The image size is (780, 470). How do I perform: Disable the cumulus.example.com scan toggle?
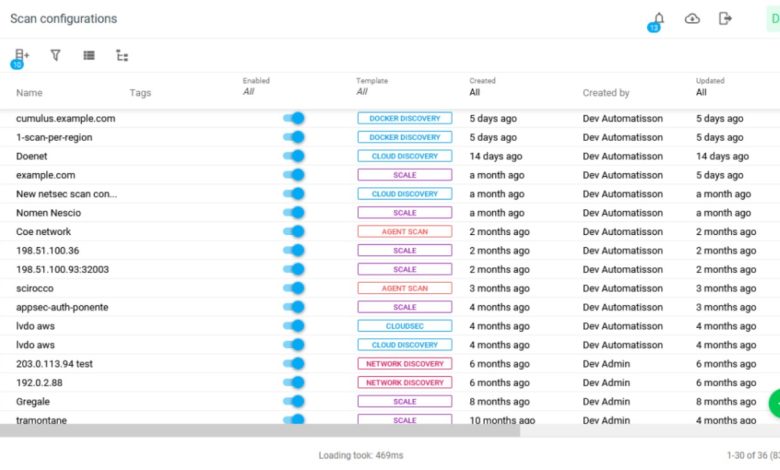pyautogui.click(x=293, y=118)
